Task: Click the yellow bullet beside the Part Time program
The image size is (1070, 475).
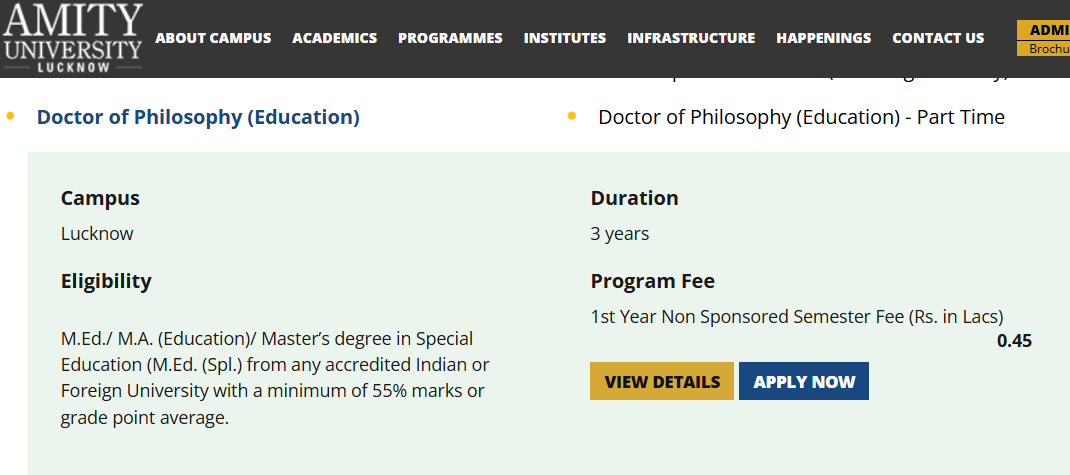Action: 572,117
